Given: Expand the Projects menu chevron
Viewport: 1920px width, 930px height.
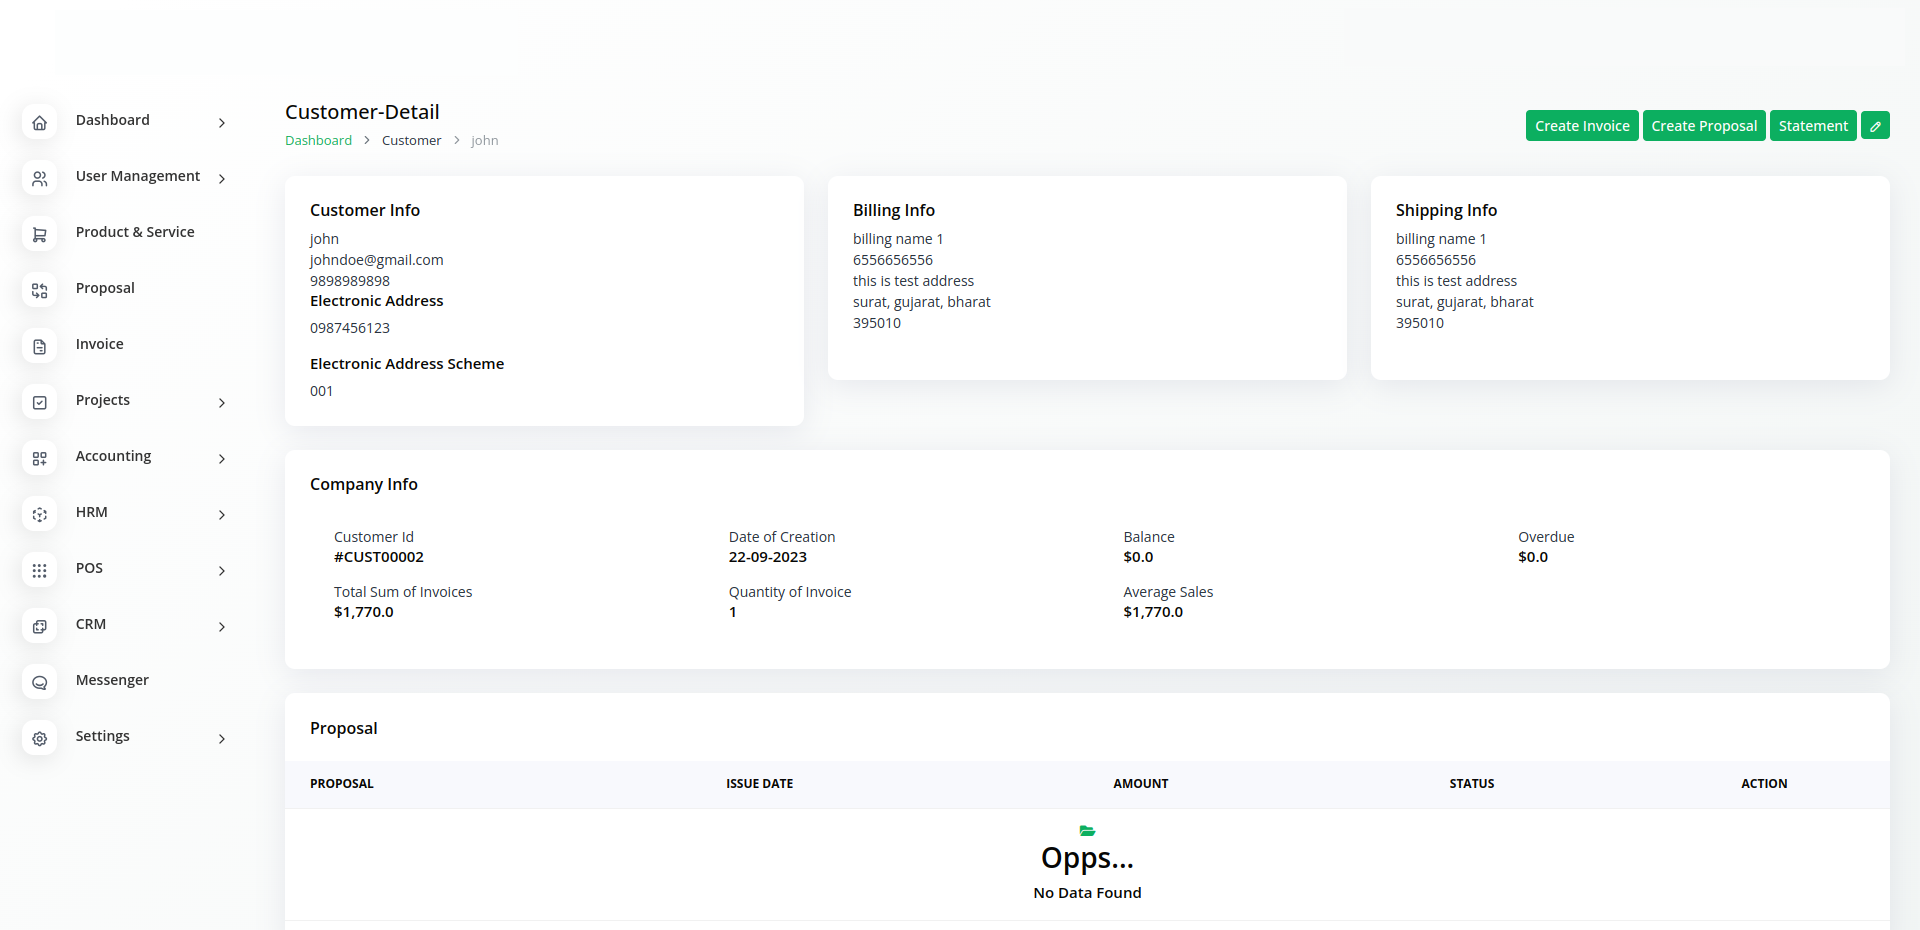Looking at the screenshot, I should [x=222, y=403].
